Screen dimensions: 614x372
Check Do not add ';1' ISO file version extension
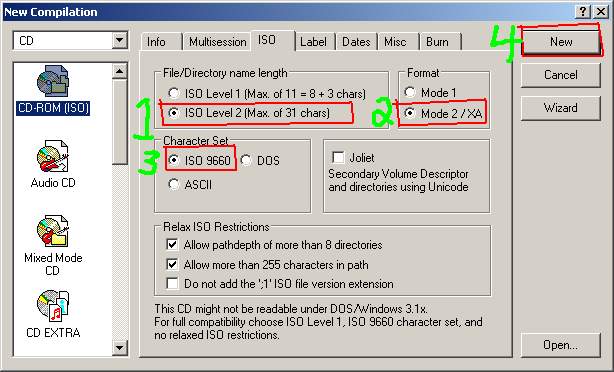(x=172, y=283)
